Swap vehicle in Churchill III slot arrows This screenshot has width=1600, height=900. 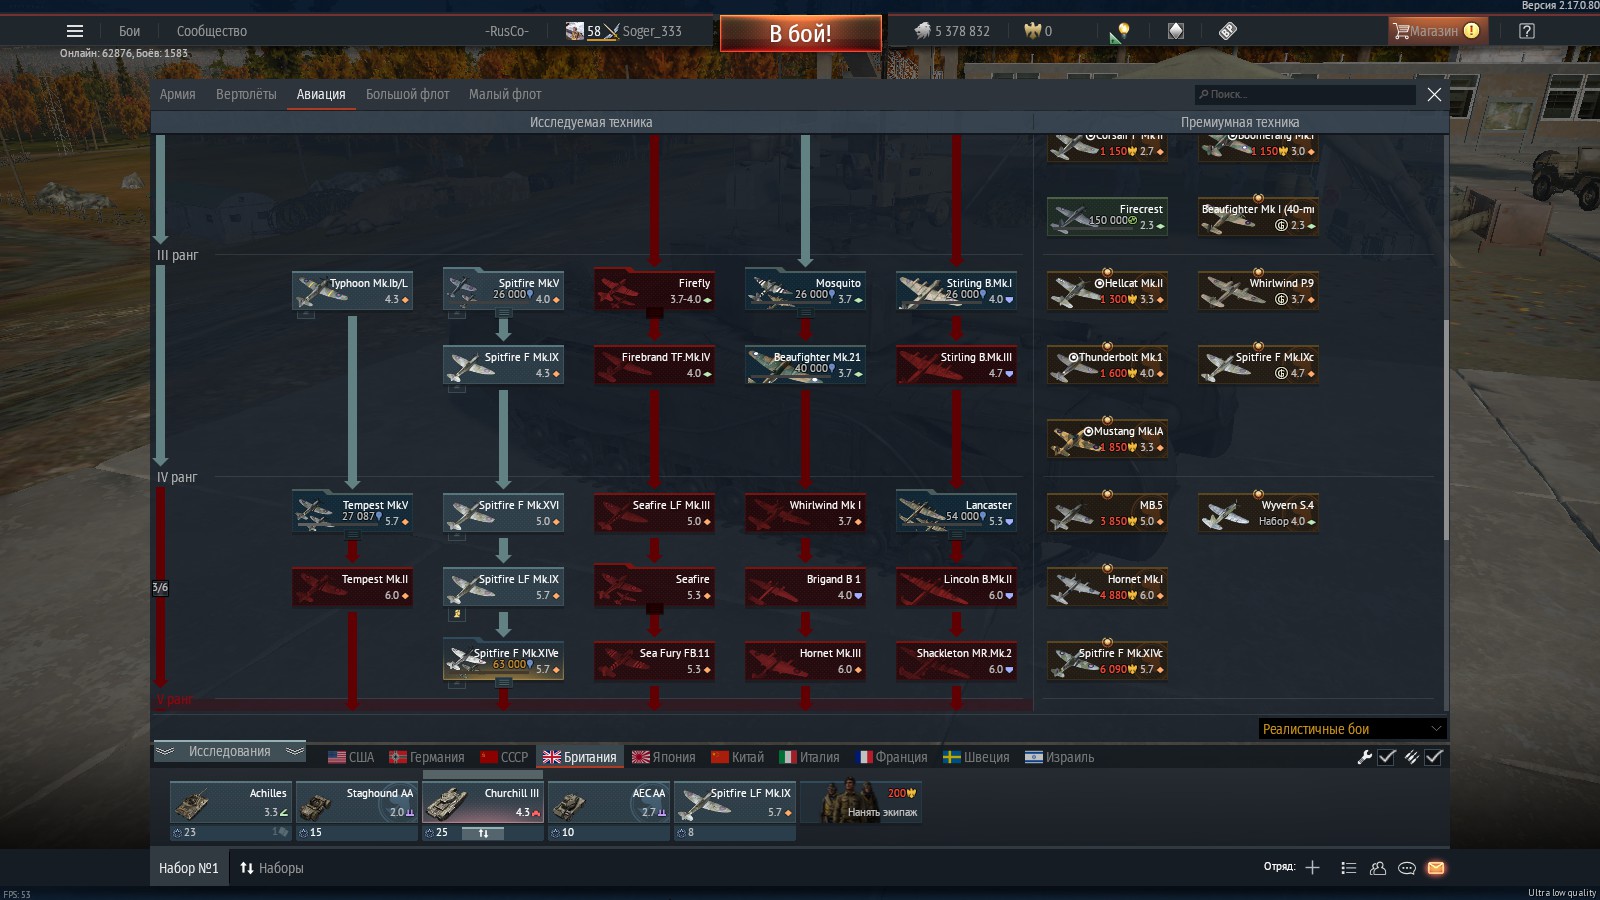pos(484,833)
